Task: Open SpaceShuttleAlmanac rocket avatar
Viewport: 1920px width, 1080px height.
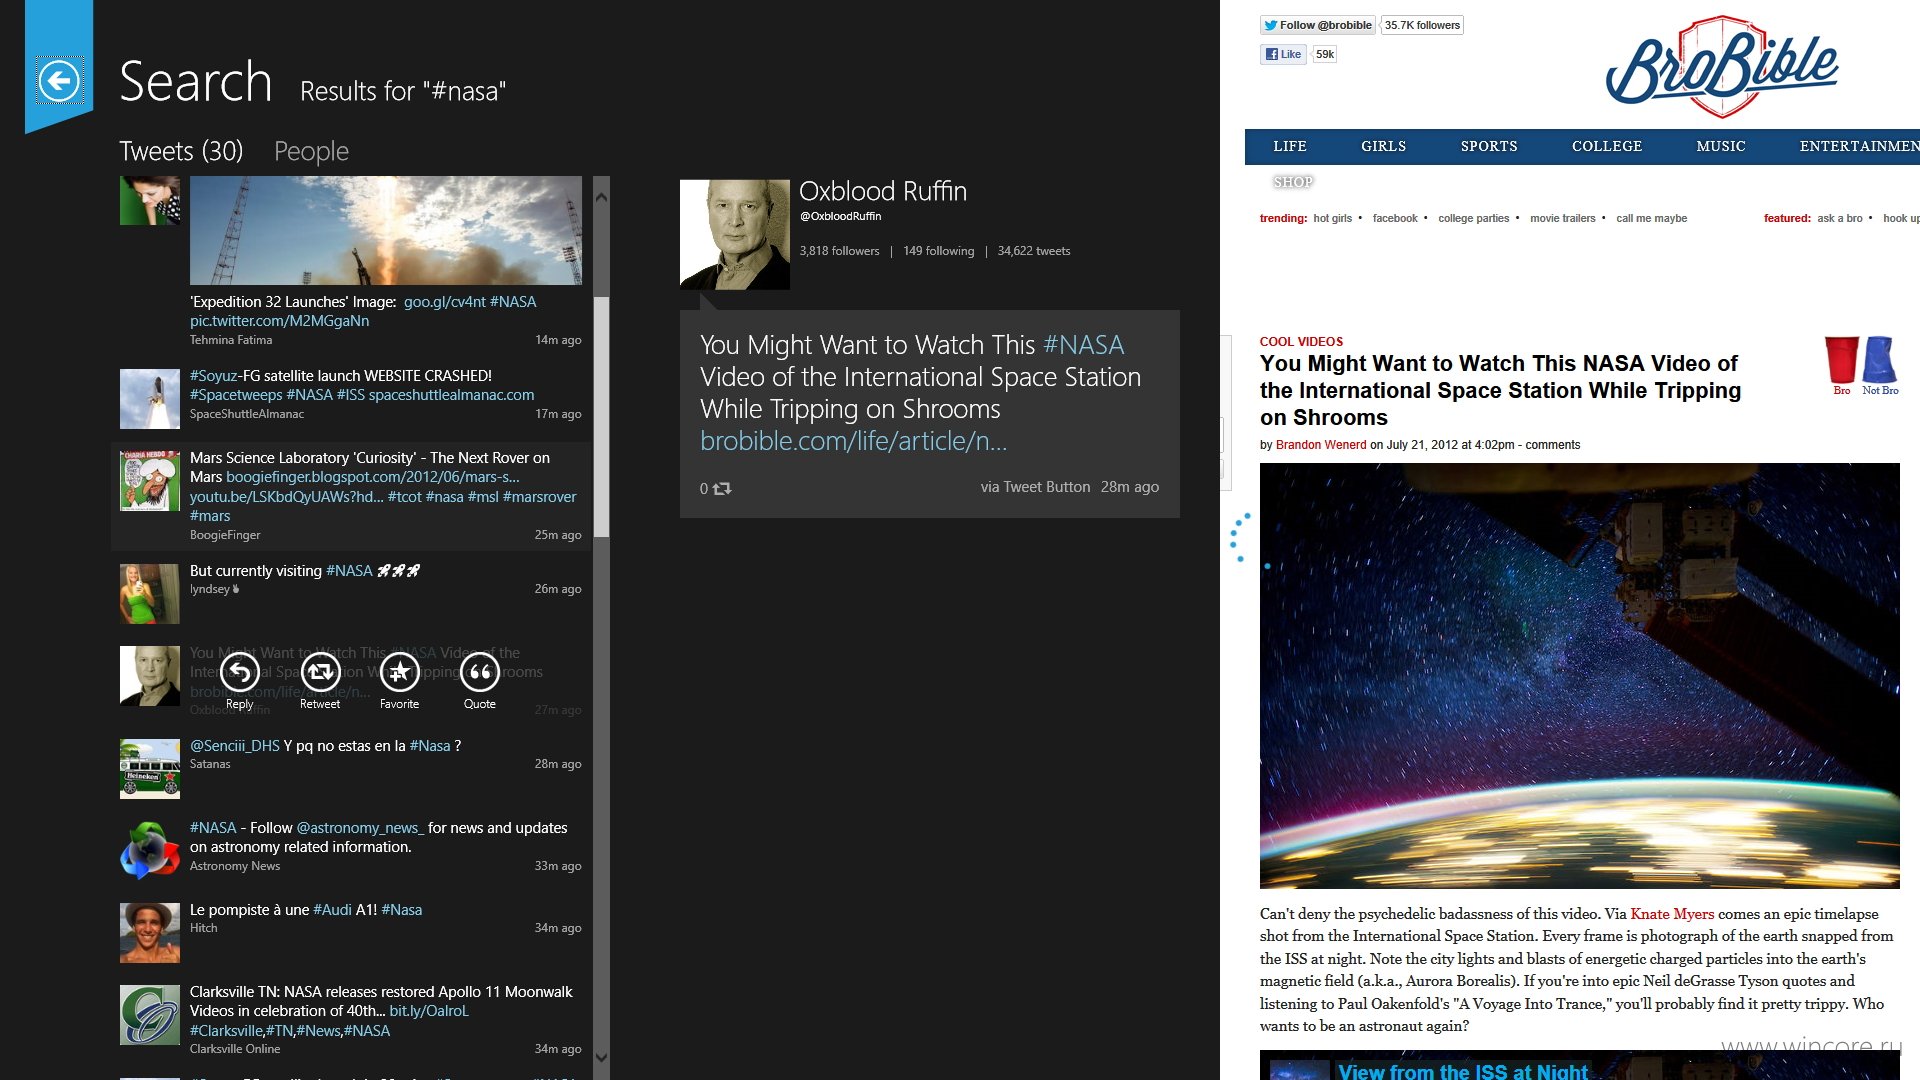Action: [150, 399]
